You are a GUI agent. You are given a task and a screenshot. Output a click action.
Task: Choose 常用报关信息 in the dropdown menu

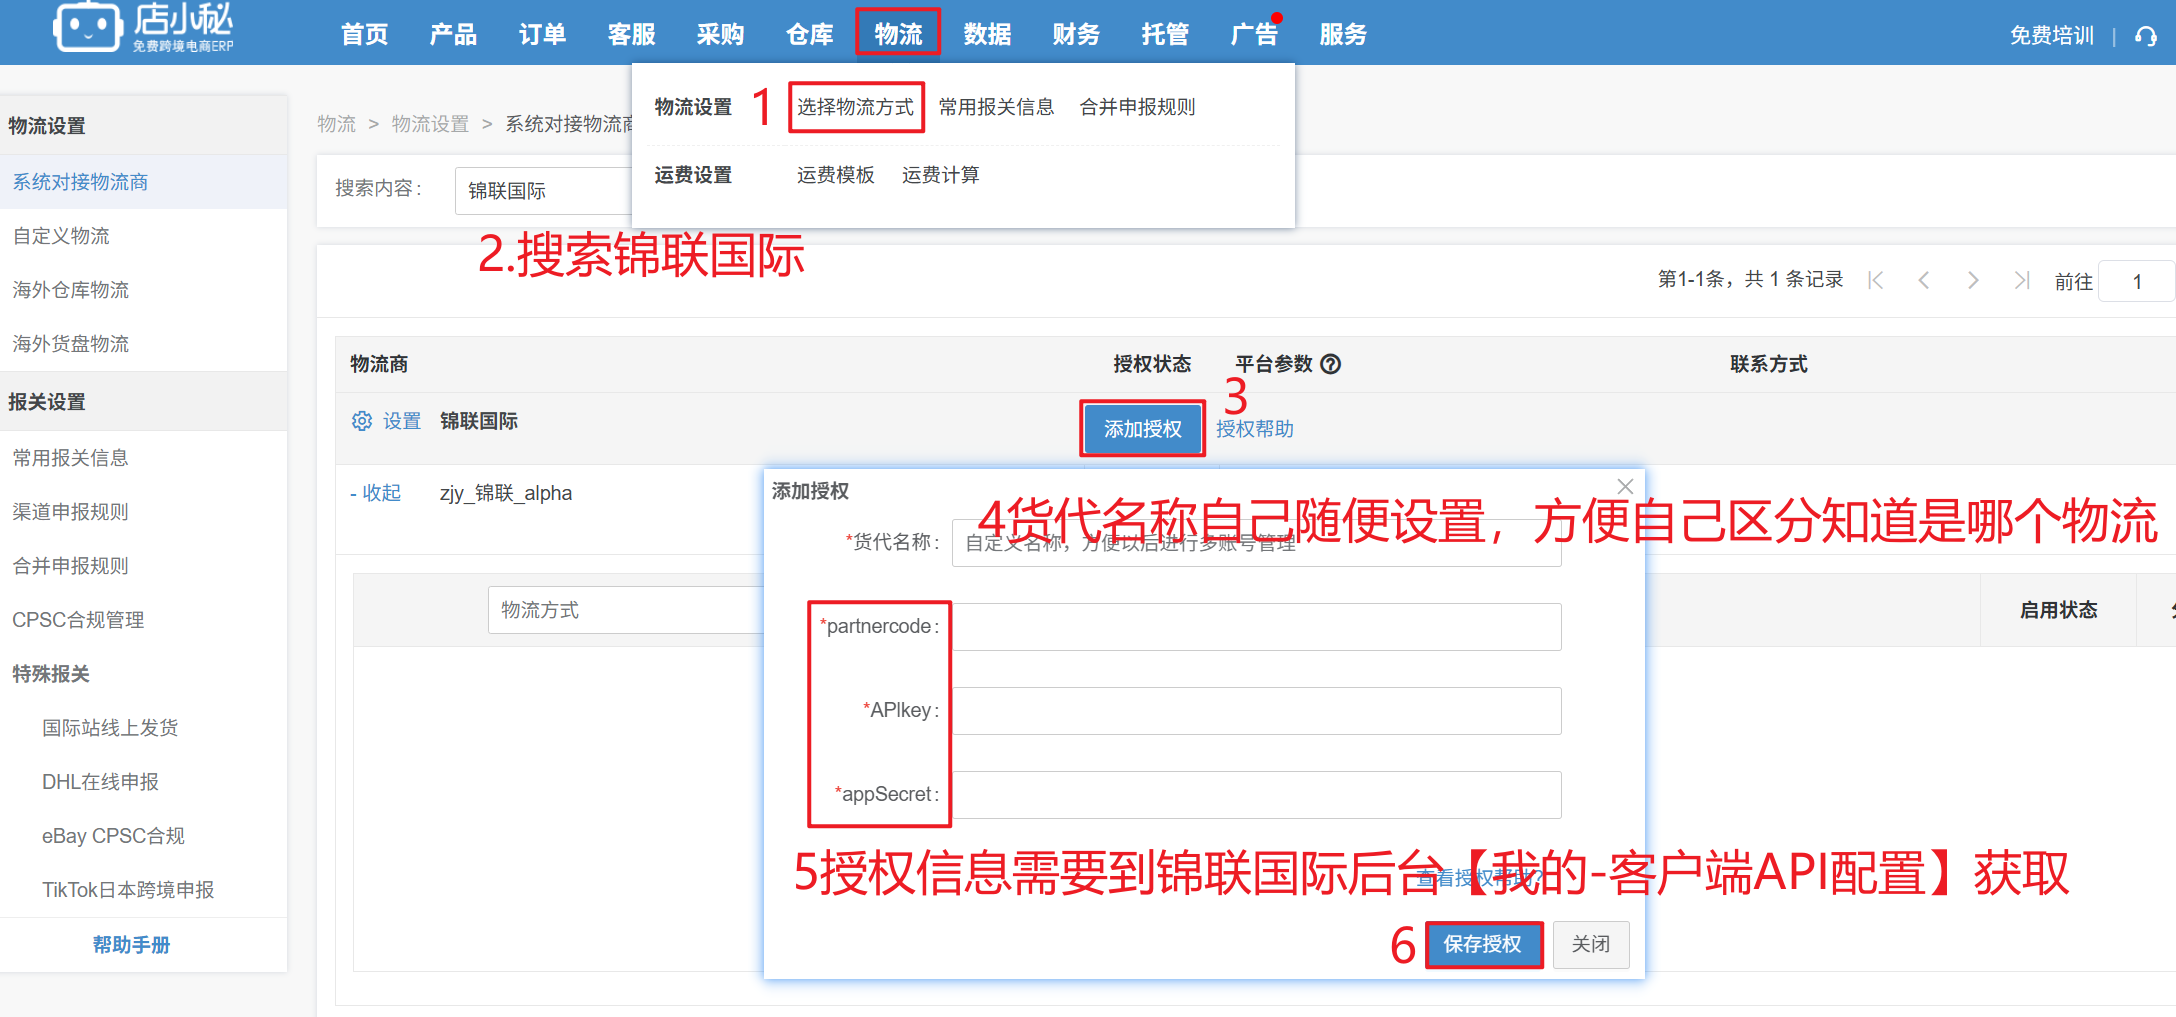tap(996, 107)
